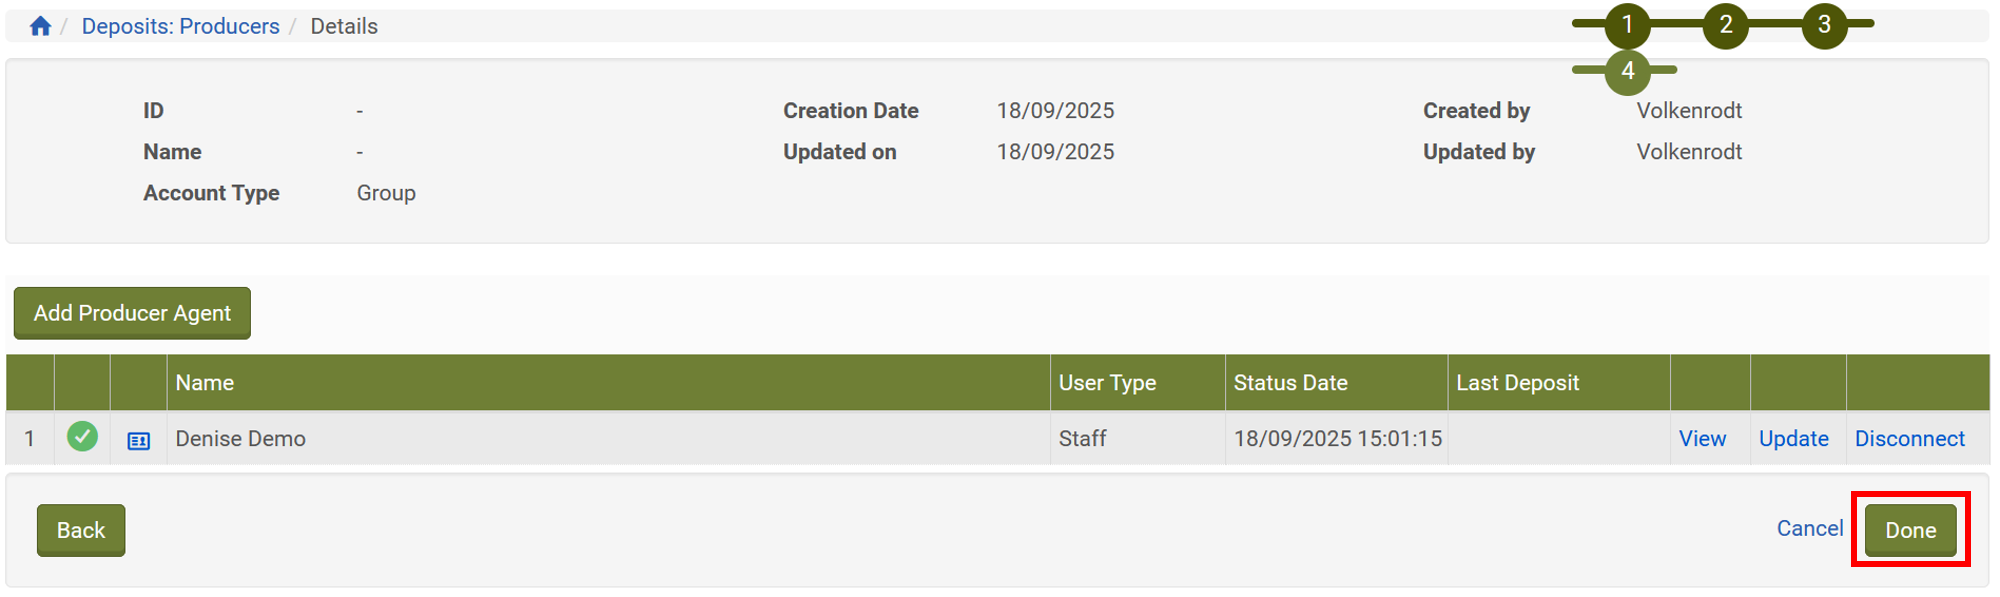Screen dimensions: 2000x597
Task: Click the green check status icon
Action: [82, 437]
